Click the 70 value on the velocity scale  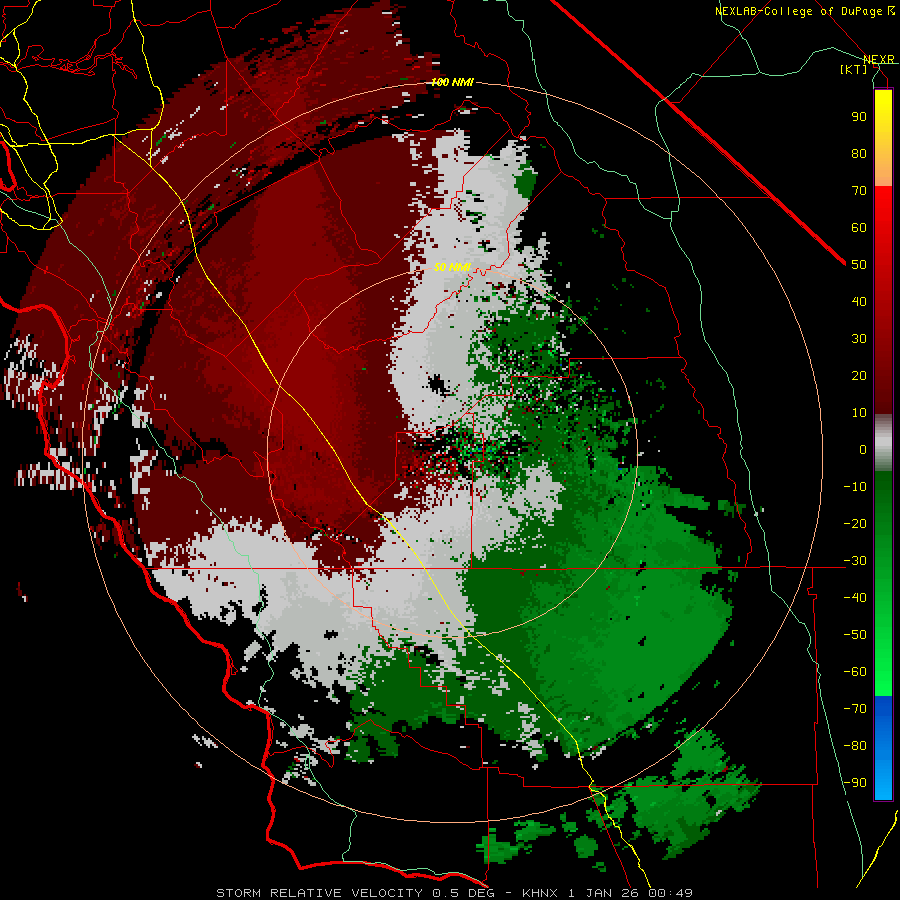pyautogui.click(x=859, y=191)
